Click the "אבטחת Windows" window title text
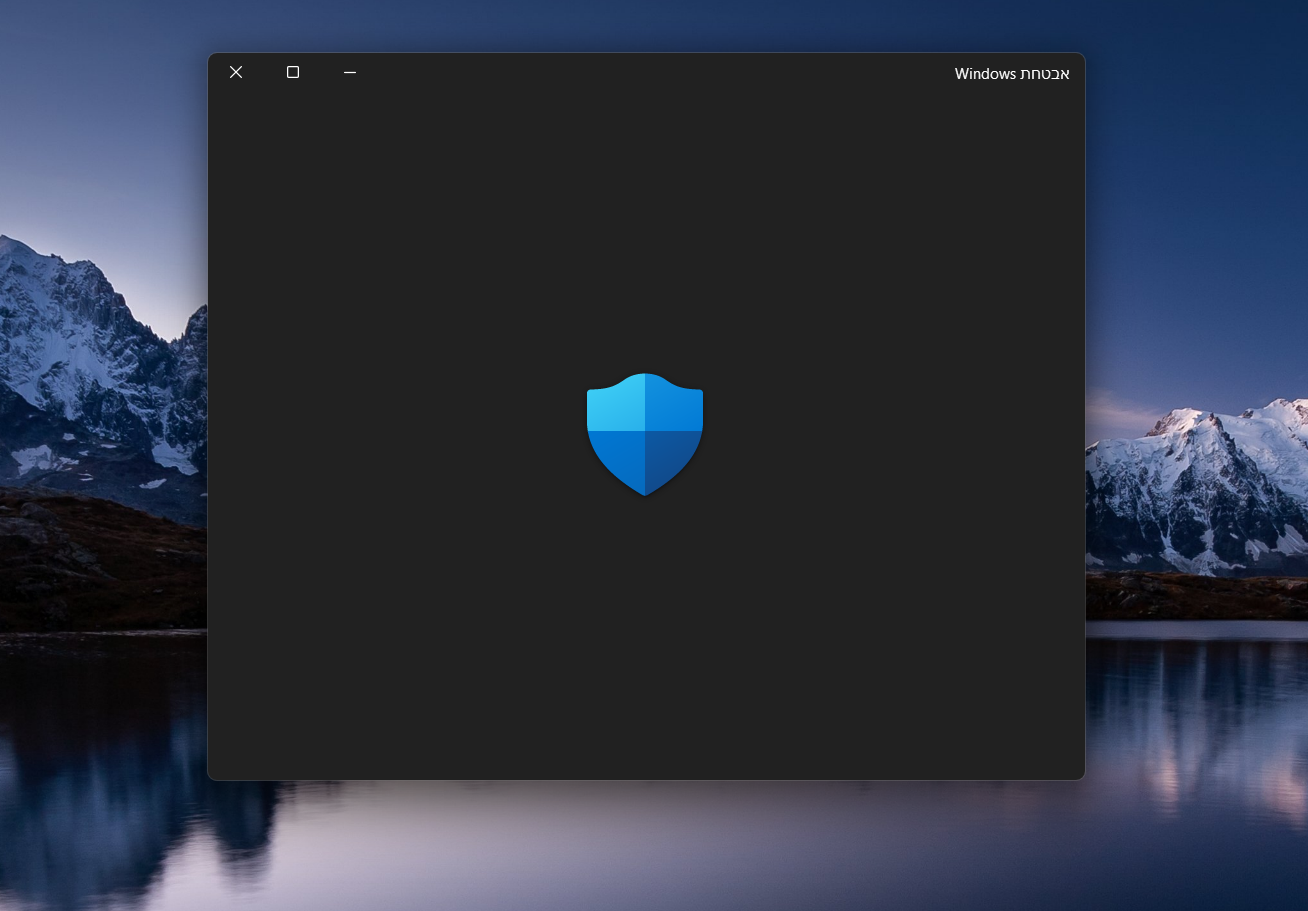 (1012, 73)
